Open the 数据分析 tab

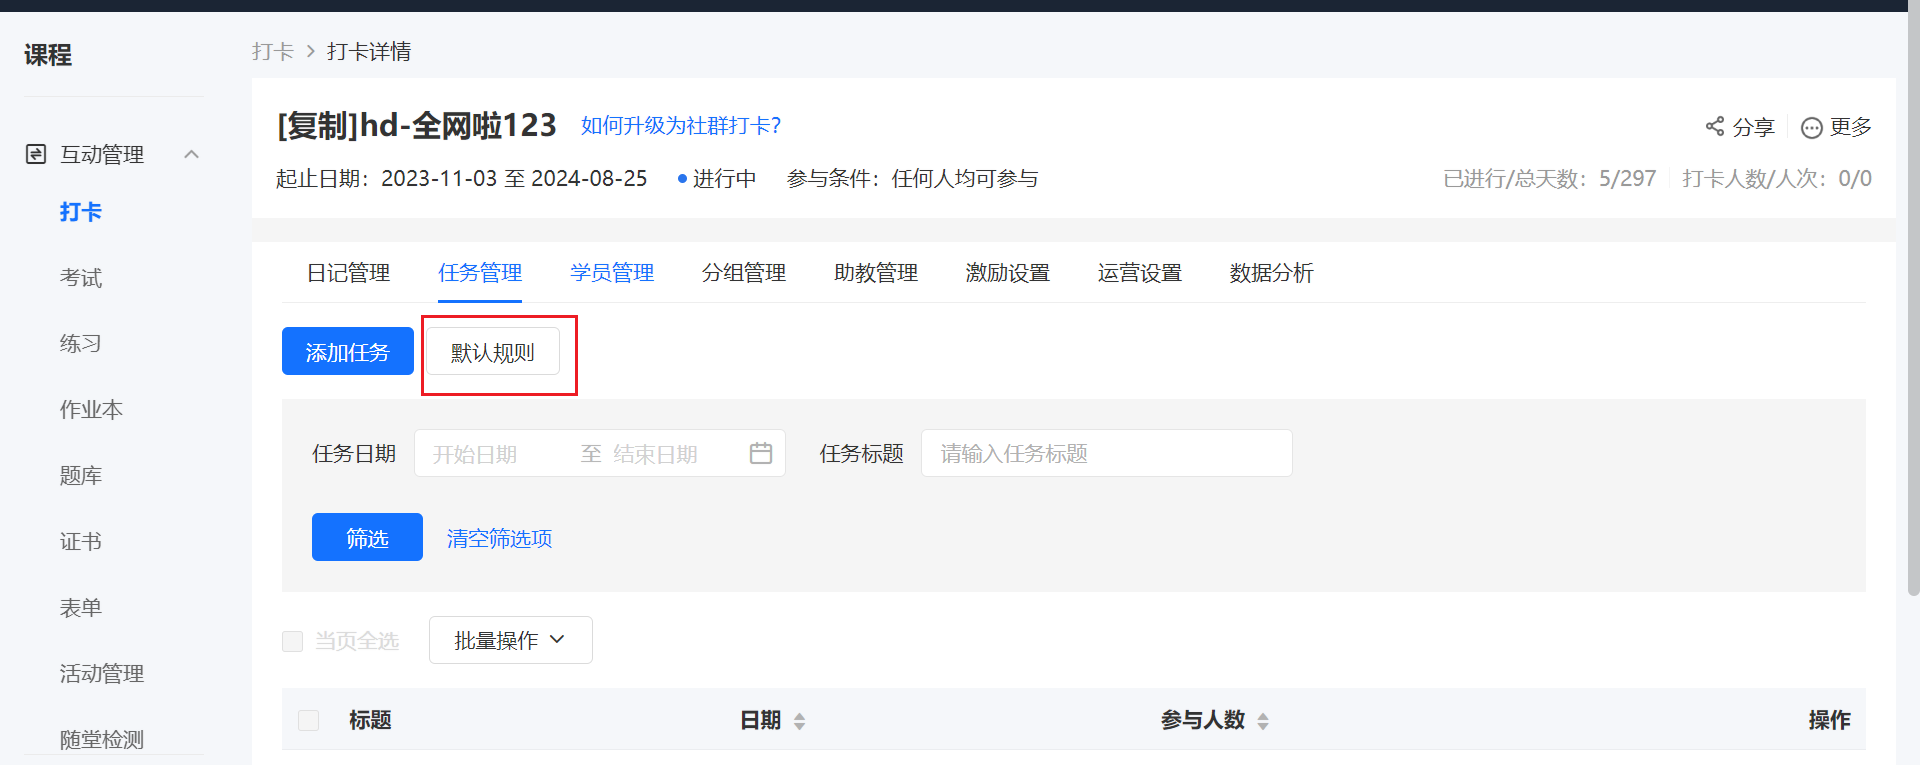[1271, 273]
